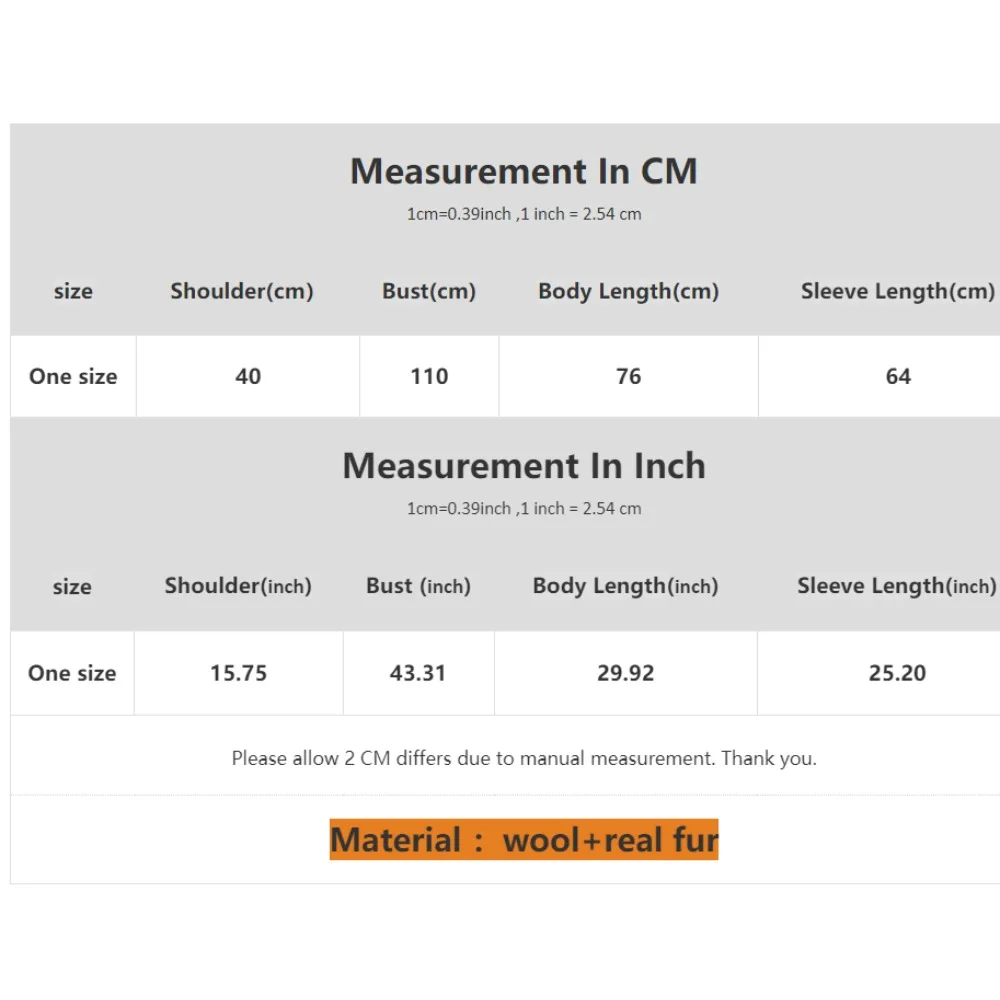1000x1000 pixels.
Task: Click the Bust (inch) column header
Action: point(418,587)
